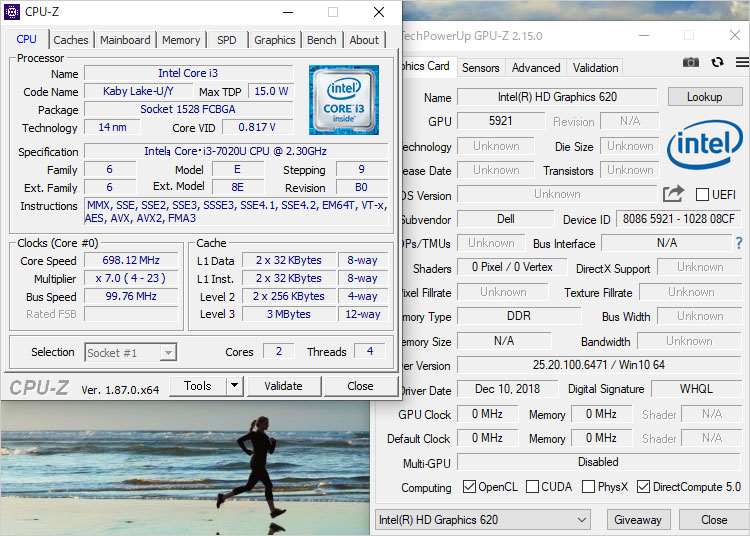
Task: Open the Memory tab in CPU-Z
Action: (x=181, y=40)
